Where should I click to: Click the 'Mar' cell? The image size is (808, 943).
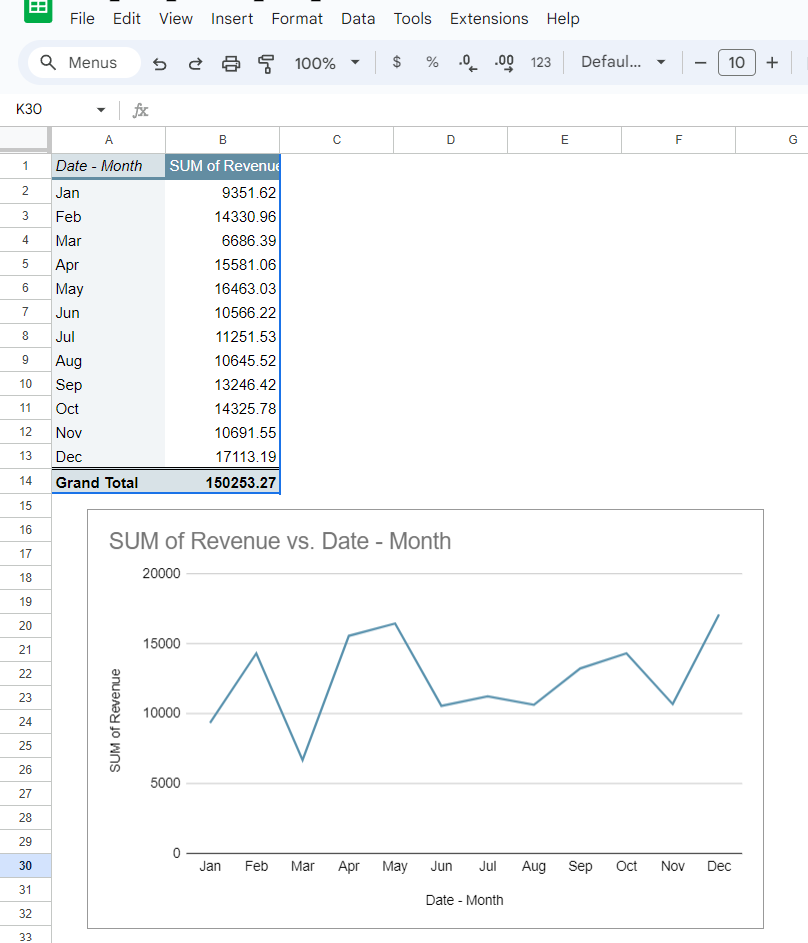pyautogui.click(x=108, y=241)
